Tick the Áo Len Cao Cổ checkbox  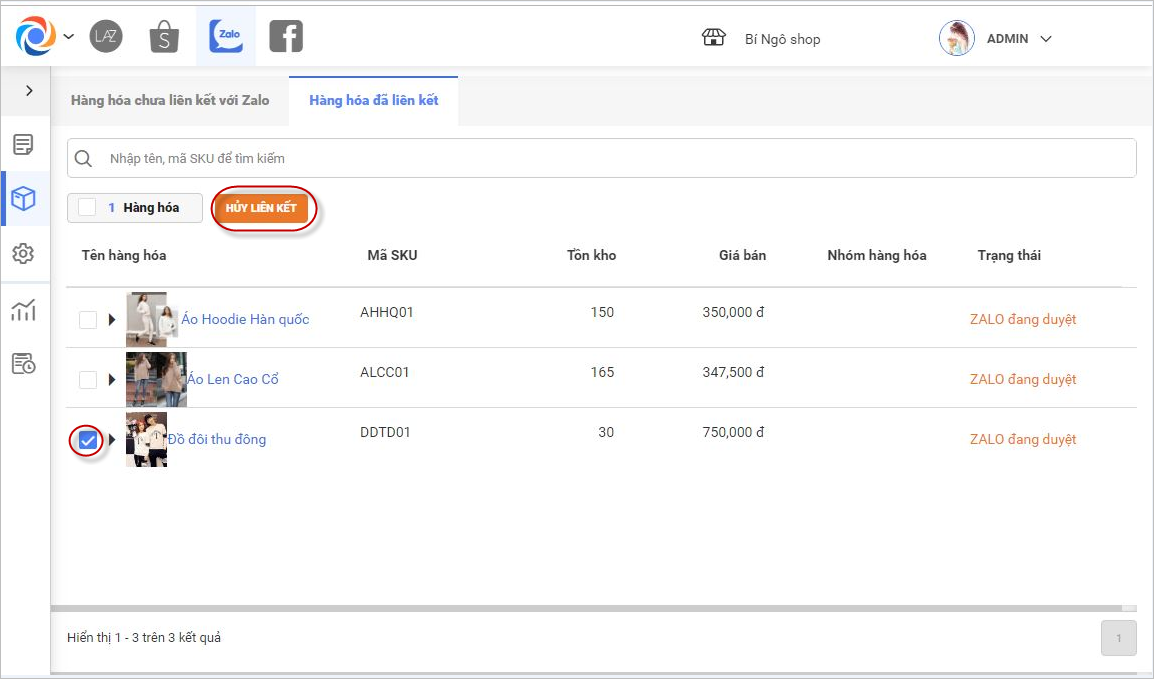(88, 380)
